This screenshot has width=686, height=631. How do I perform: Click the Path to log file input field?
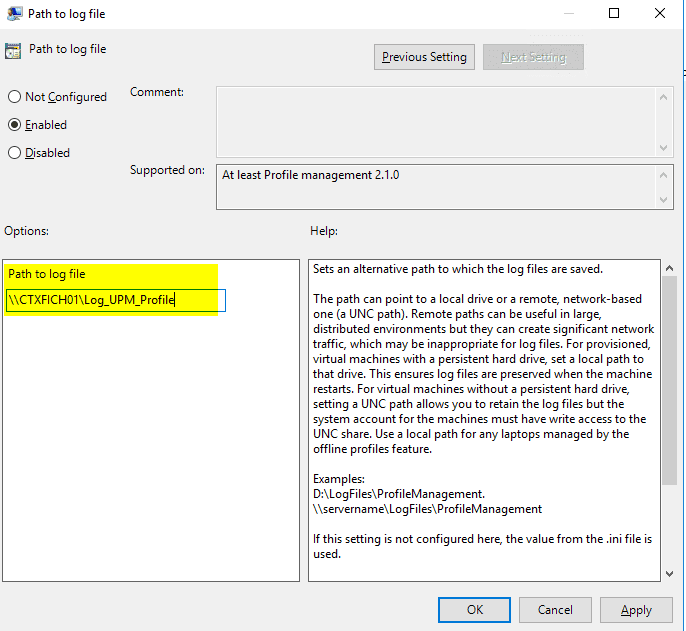[x=116, y=300]
